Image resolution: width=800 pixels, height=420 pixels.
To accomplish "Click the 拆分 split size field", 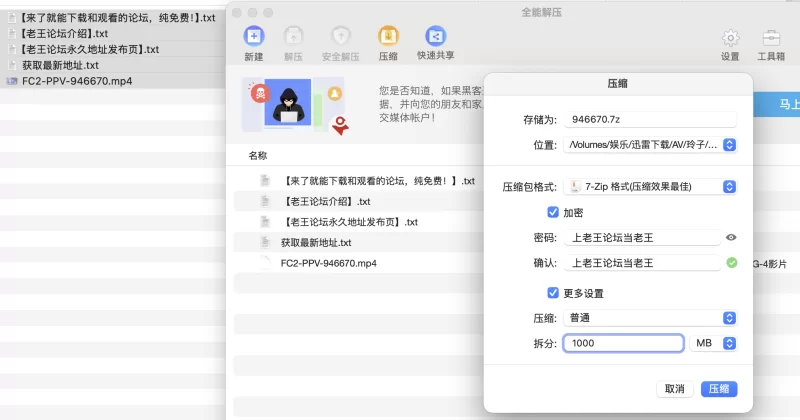I will [x=623, y=343].
